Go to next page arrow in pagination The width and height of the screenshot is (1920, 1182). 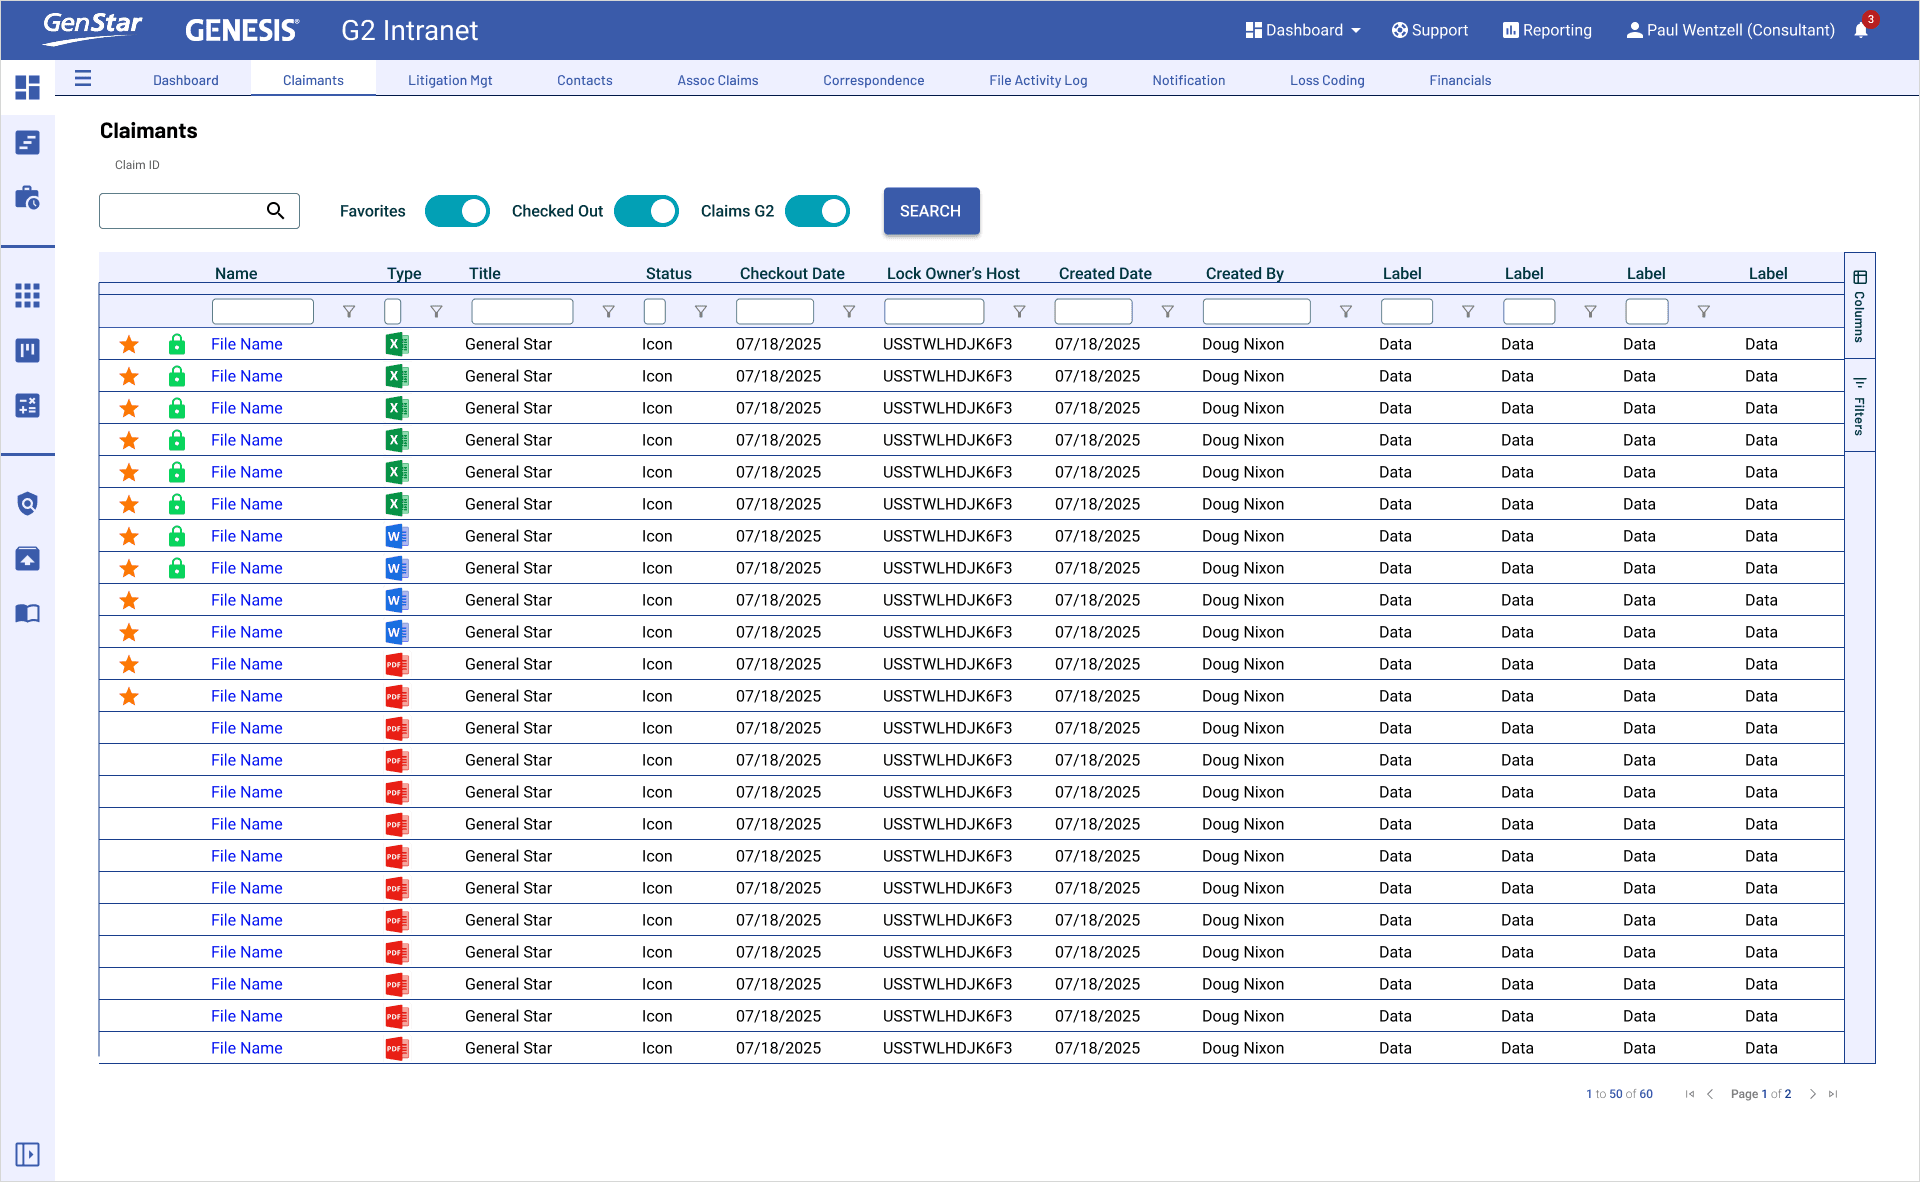point(1812,1094)
